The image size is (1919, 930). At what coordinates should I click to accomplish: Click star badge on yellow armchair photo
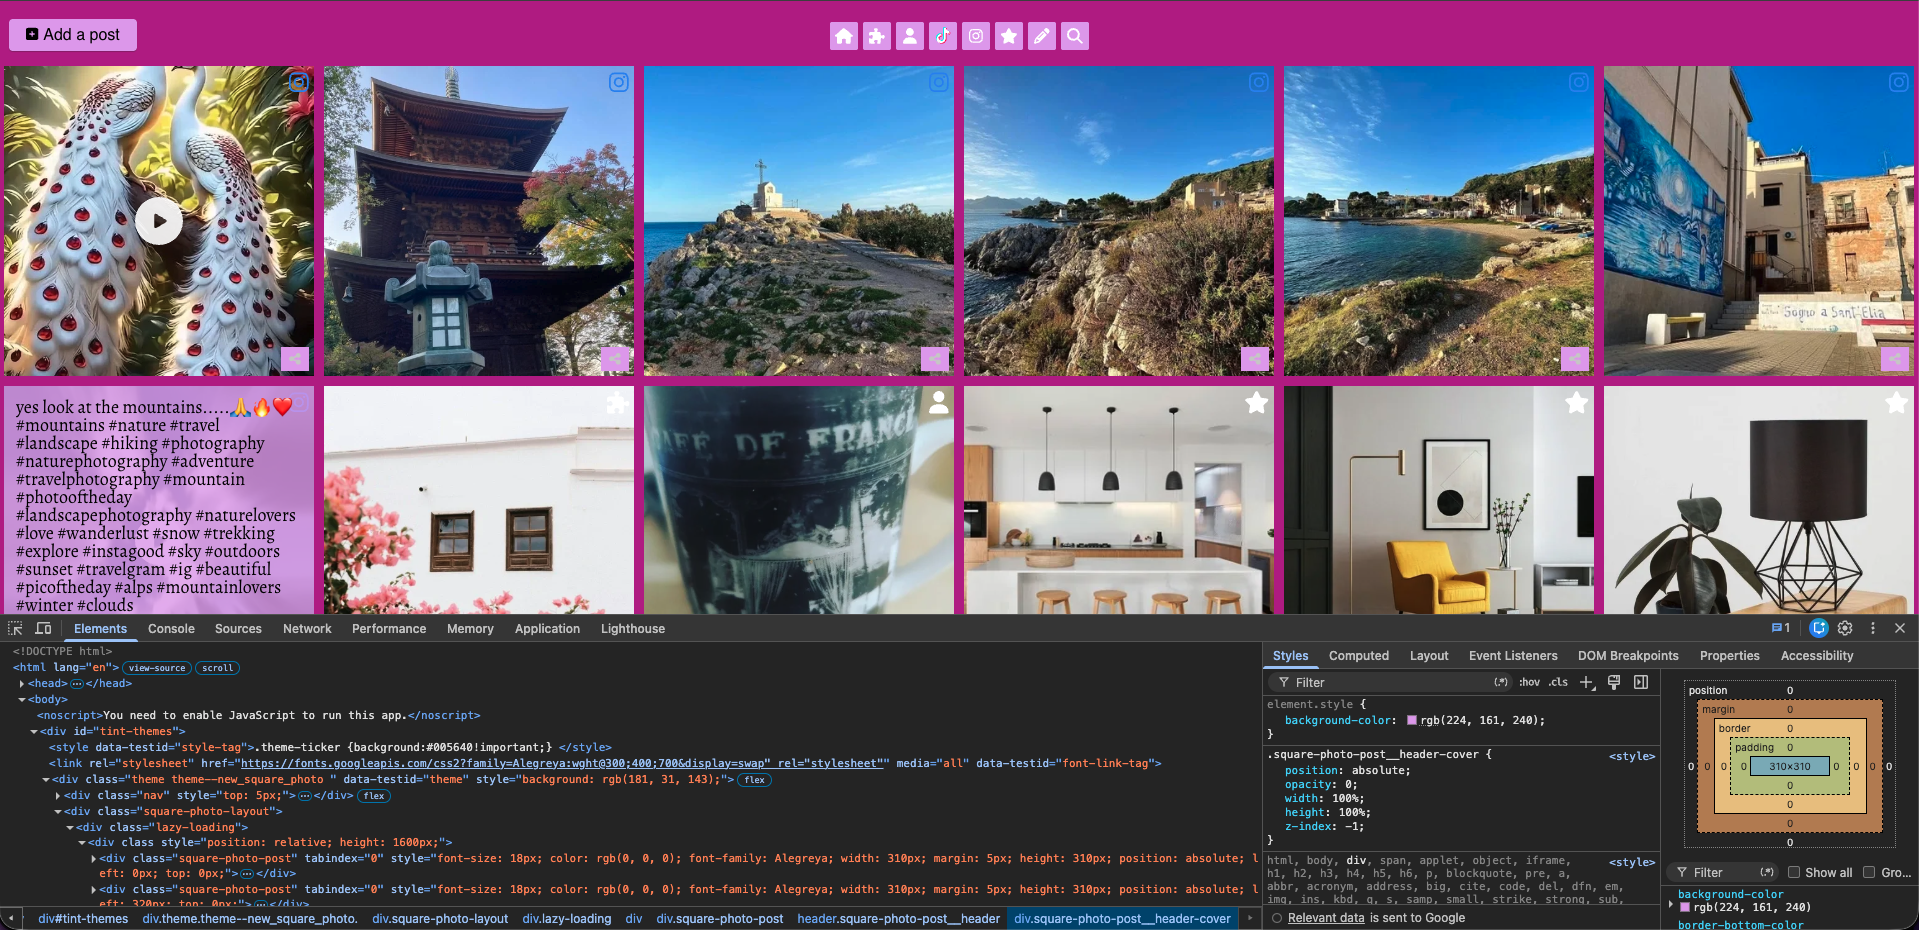tap(1577, 403)
